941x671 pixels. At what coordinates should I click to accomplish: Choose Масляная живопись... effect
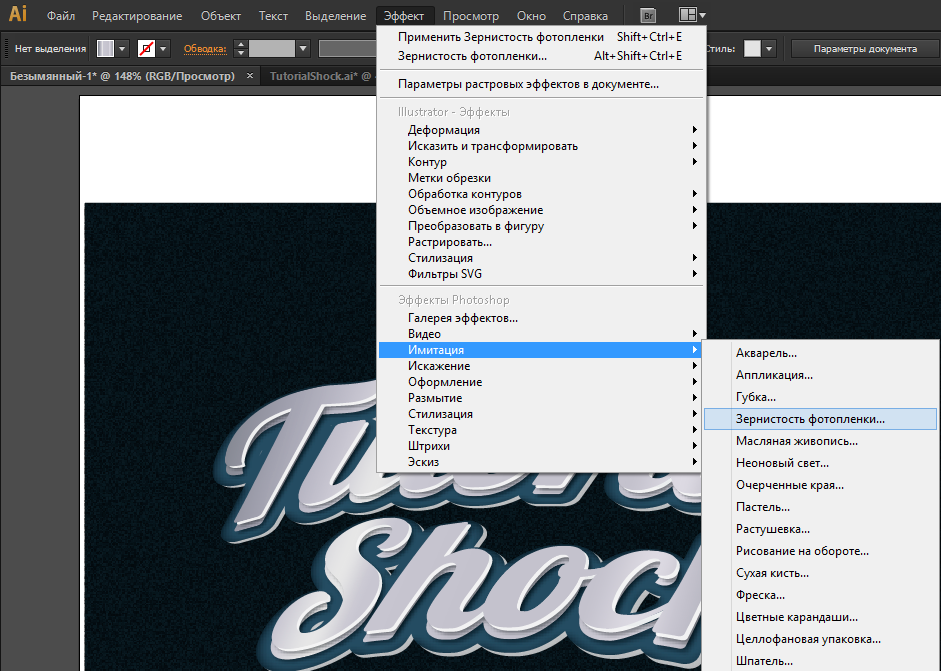[820, 441]
